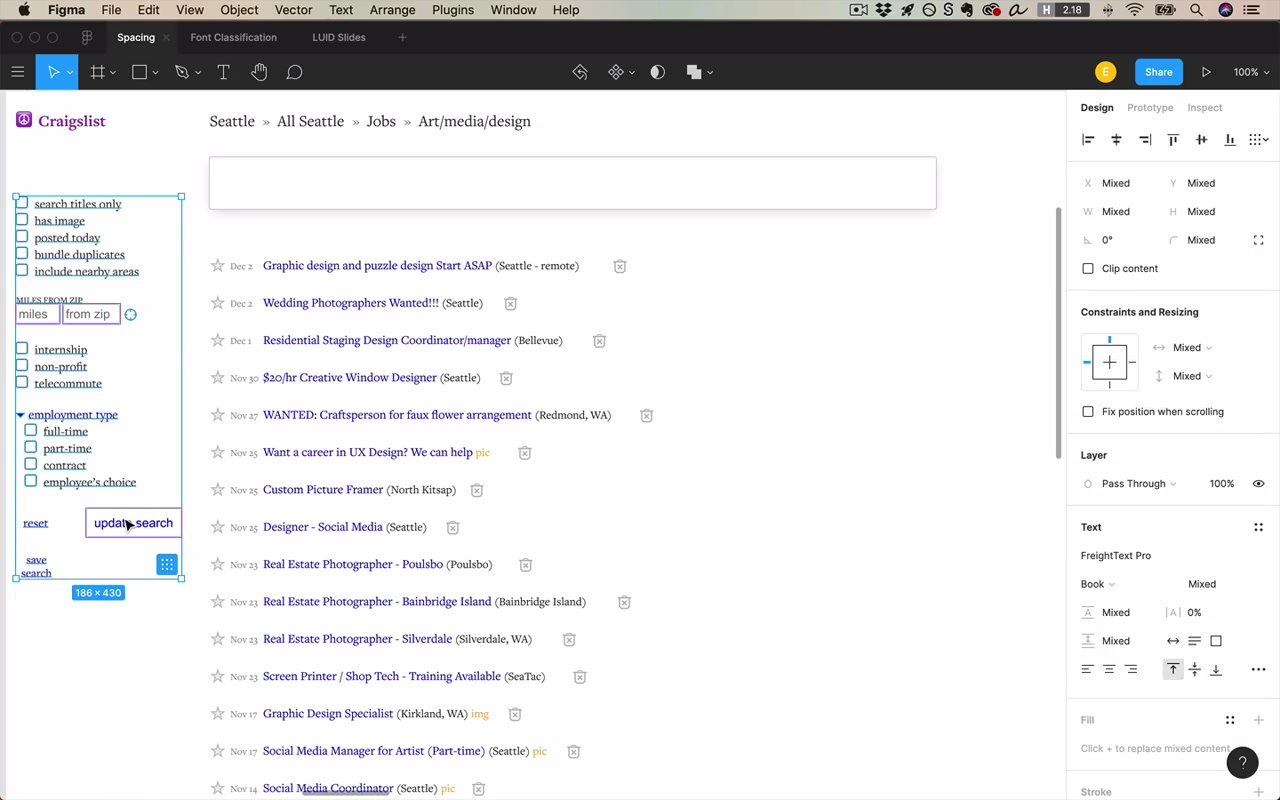Open the Pass Through blend mode dropdown

pyautogui.click(x=1138, y=483)
